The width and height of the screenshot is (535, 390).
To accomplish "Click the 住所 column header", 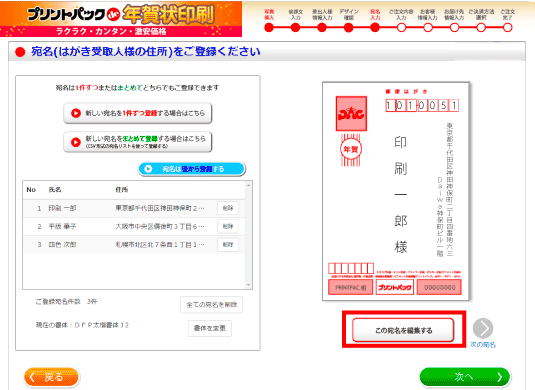I will click(122, 189).
